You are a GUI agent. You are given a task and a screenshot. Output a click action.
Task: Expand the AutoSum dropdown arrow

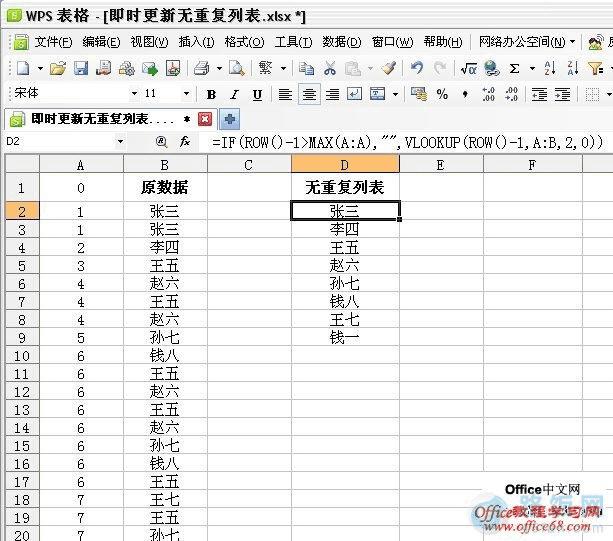(532, 69)
